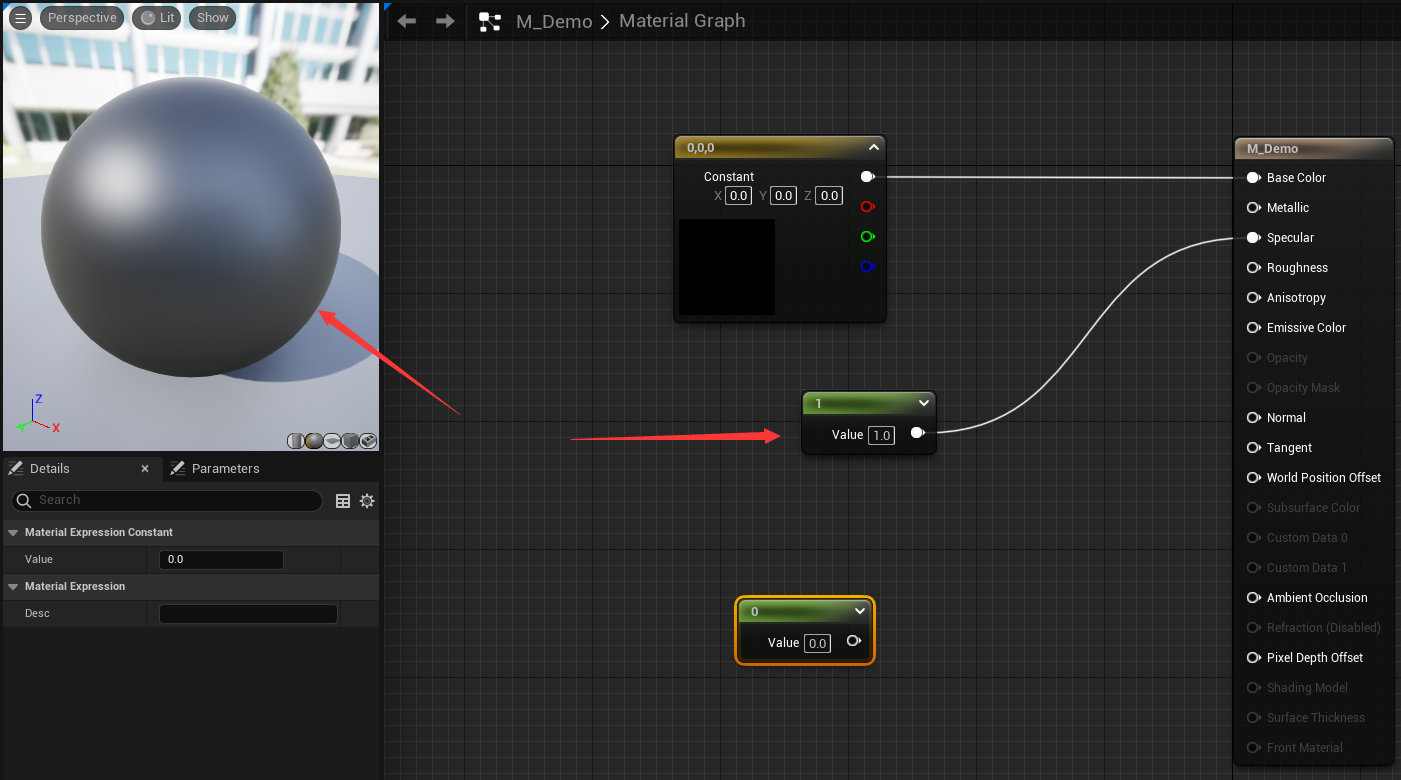Image resolution: width=1401 pixels, height=780 pixels.
Task: Set preview mesh to cube primitive
Action: coord(350,441)
